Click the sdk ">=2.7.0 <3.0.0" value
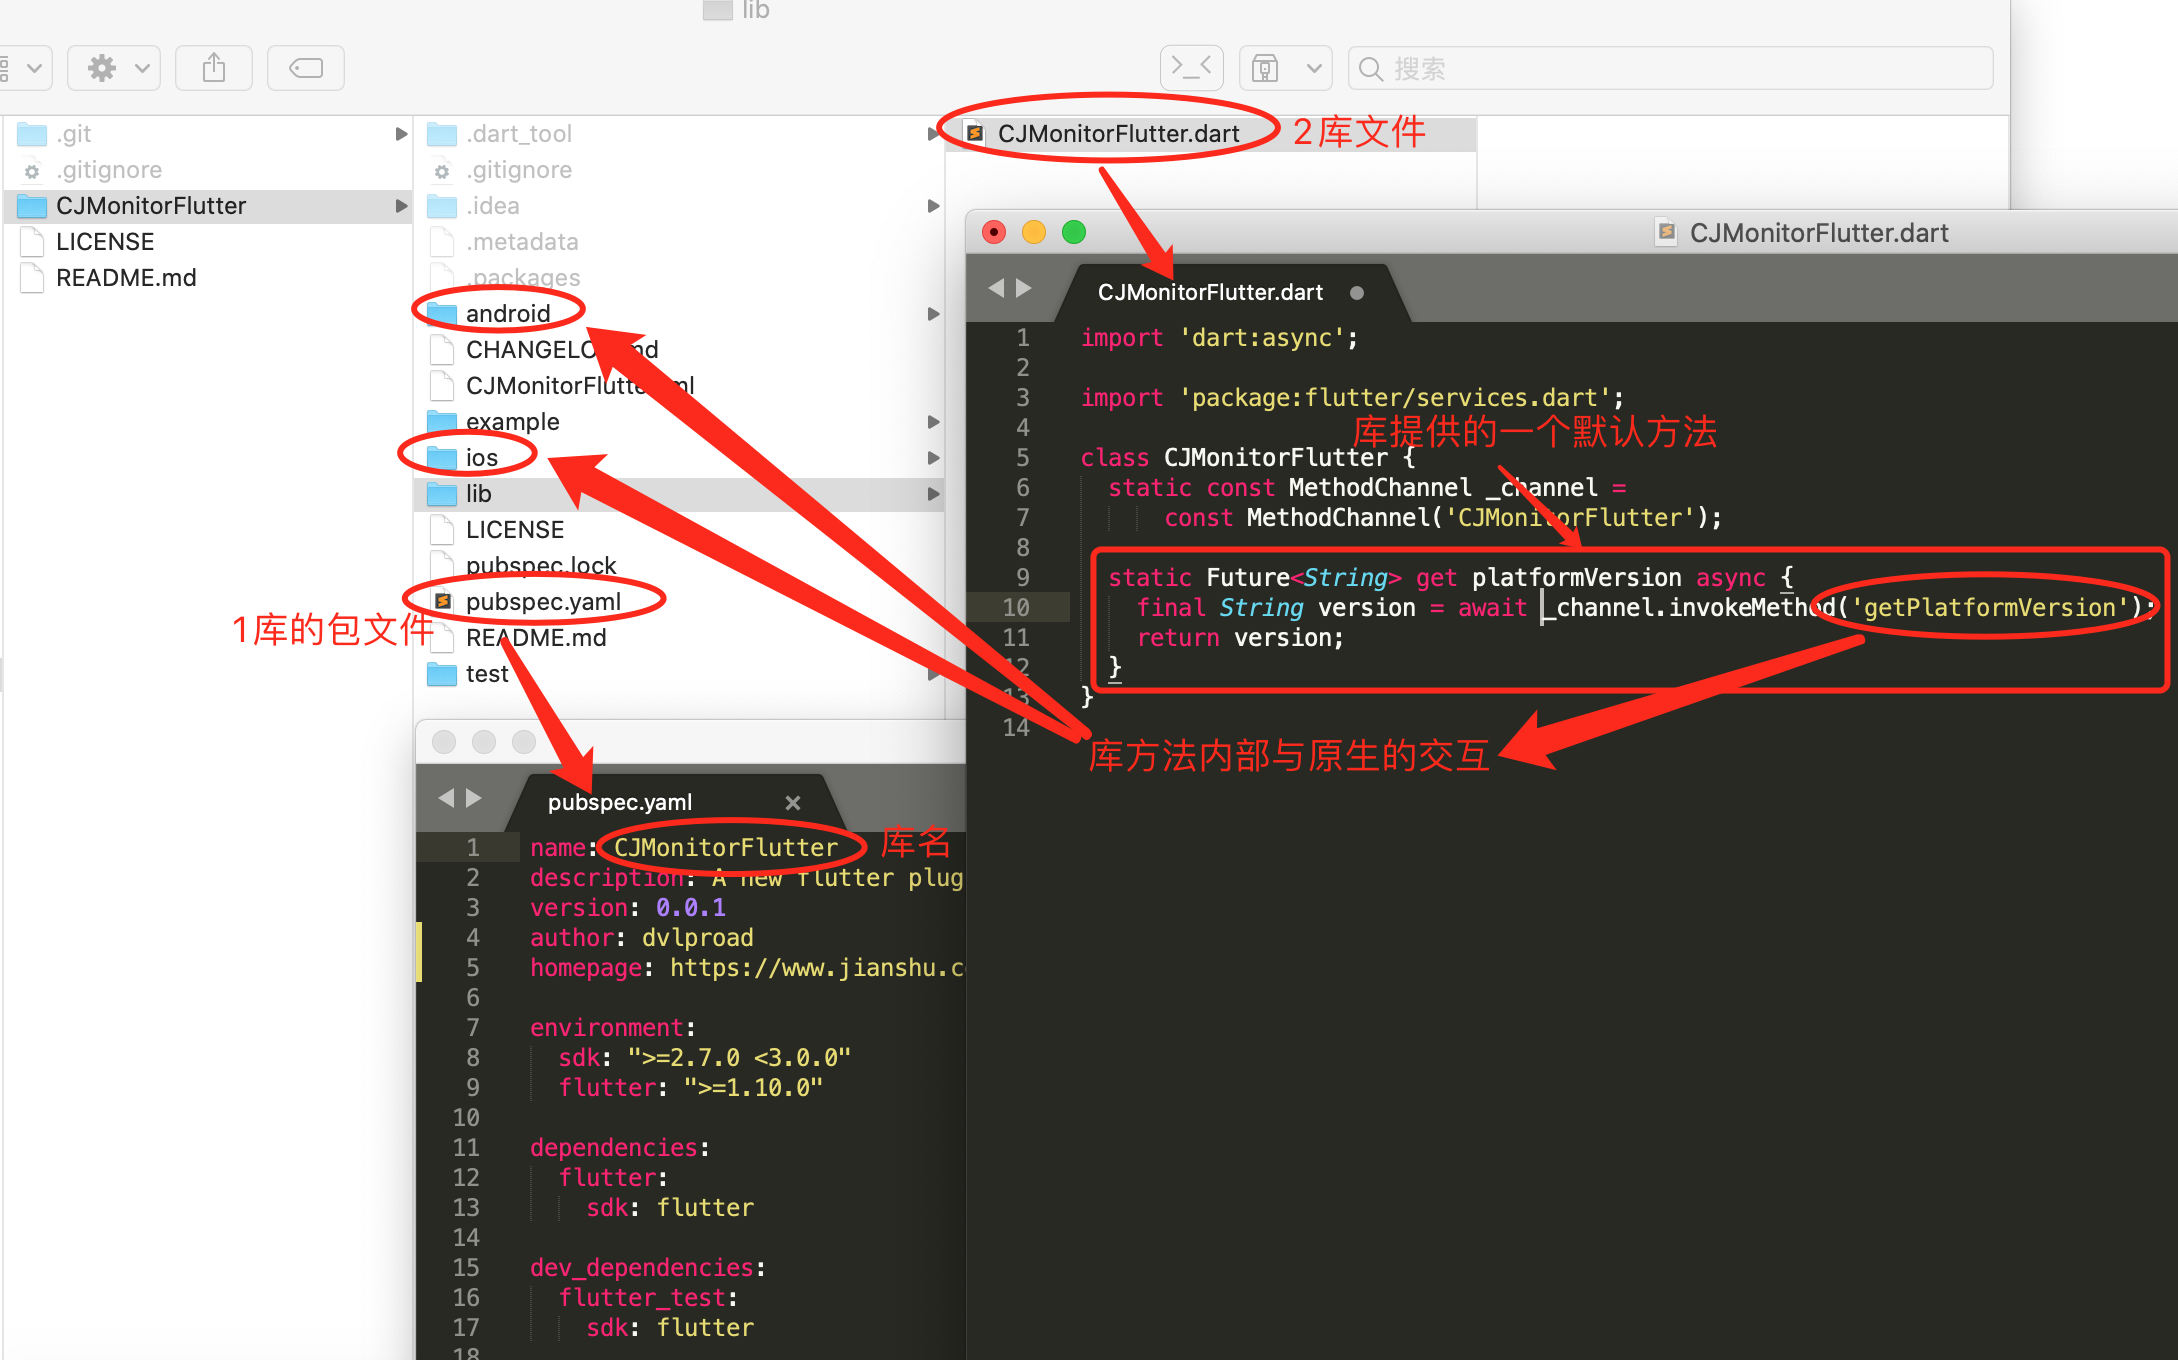 pyautogui.click(x=739, y=1058)
